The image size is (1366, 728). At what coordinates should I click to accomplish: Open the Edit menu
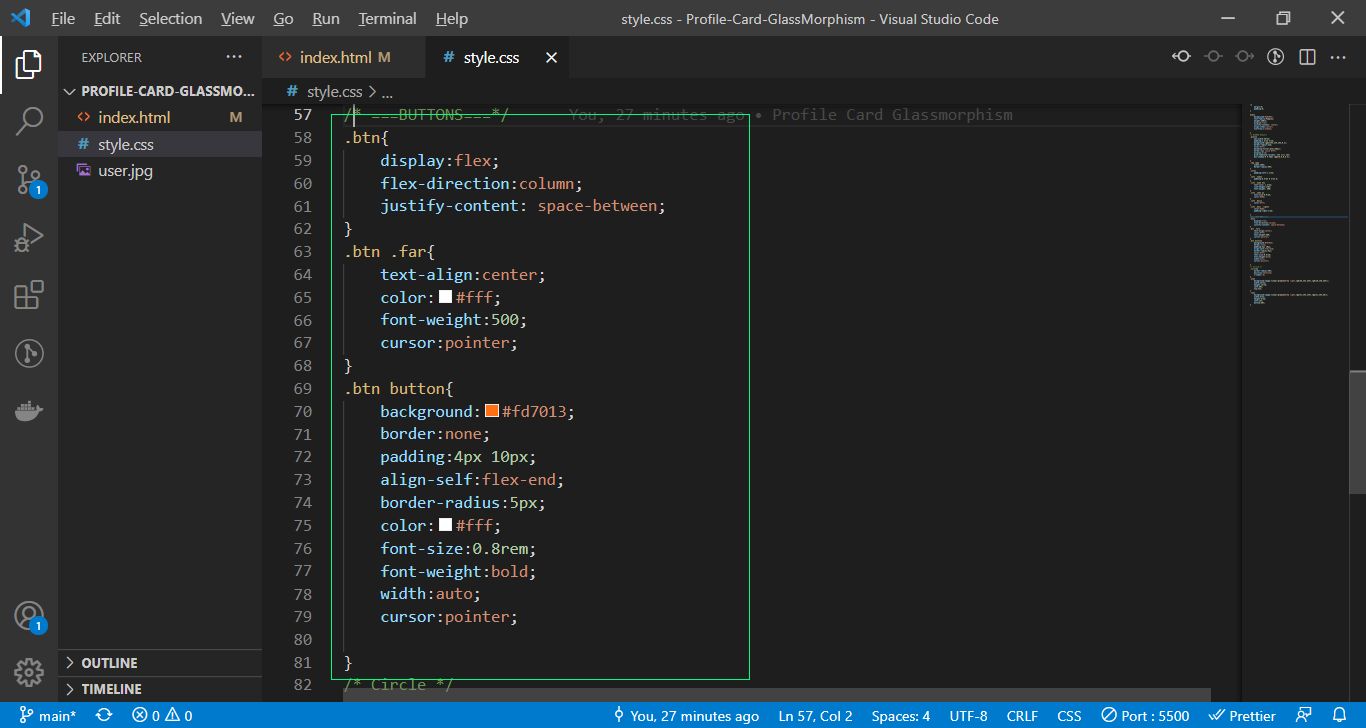(107, 19)
